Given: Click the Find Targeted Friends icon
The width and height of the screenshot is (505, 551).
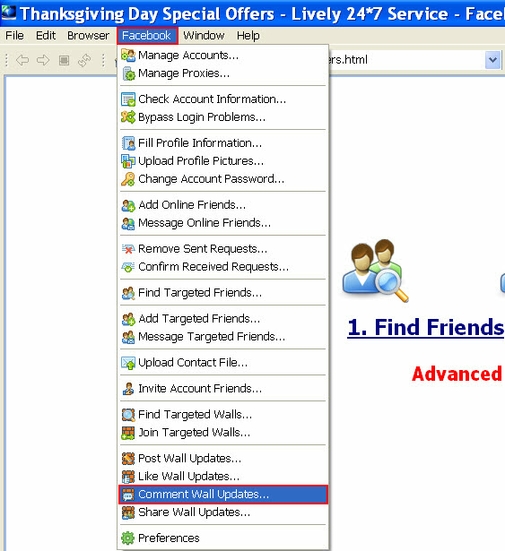Looking at the screenshot, I should (128, 293).
